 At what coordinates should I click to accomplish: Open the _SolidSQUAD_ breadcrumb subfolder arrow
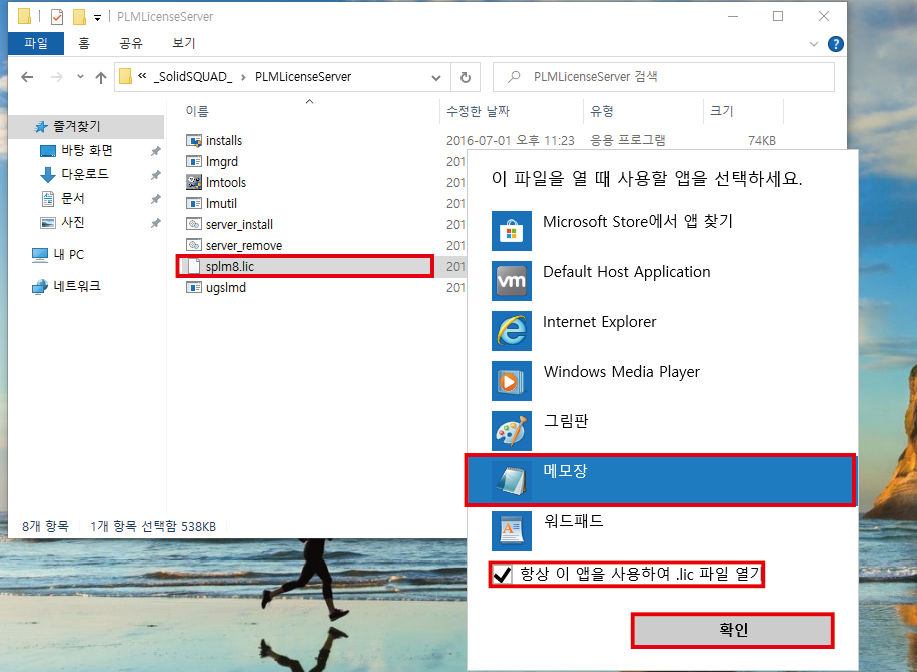(x=243, y=77)
